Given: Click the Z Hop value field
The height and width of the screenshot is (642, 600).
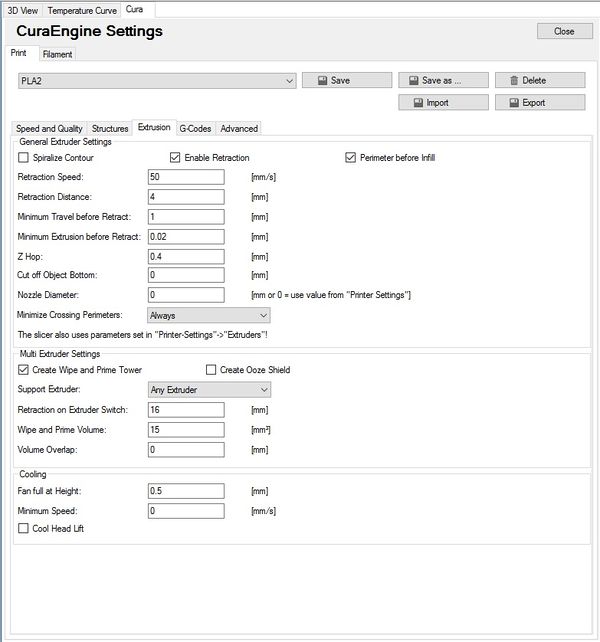Looking at the screenshot, I should (x=186, y=257).
